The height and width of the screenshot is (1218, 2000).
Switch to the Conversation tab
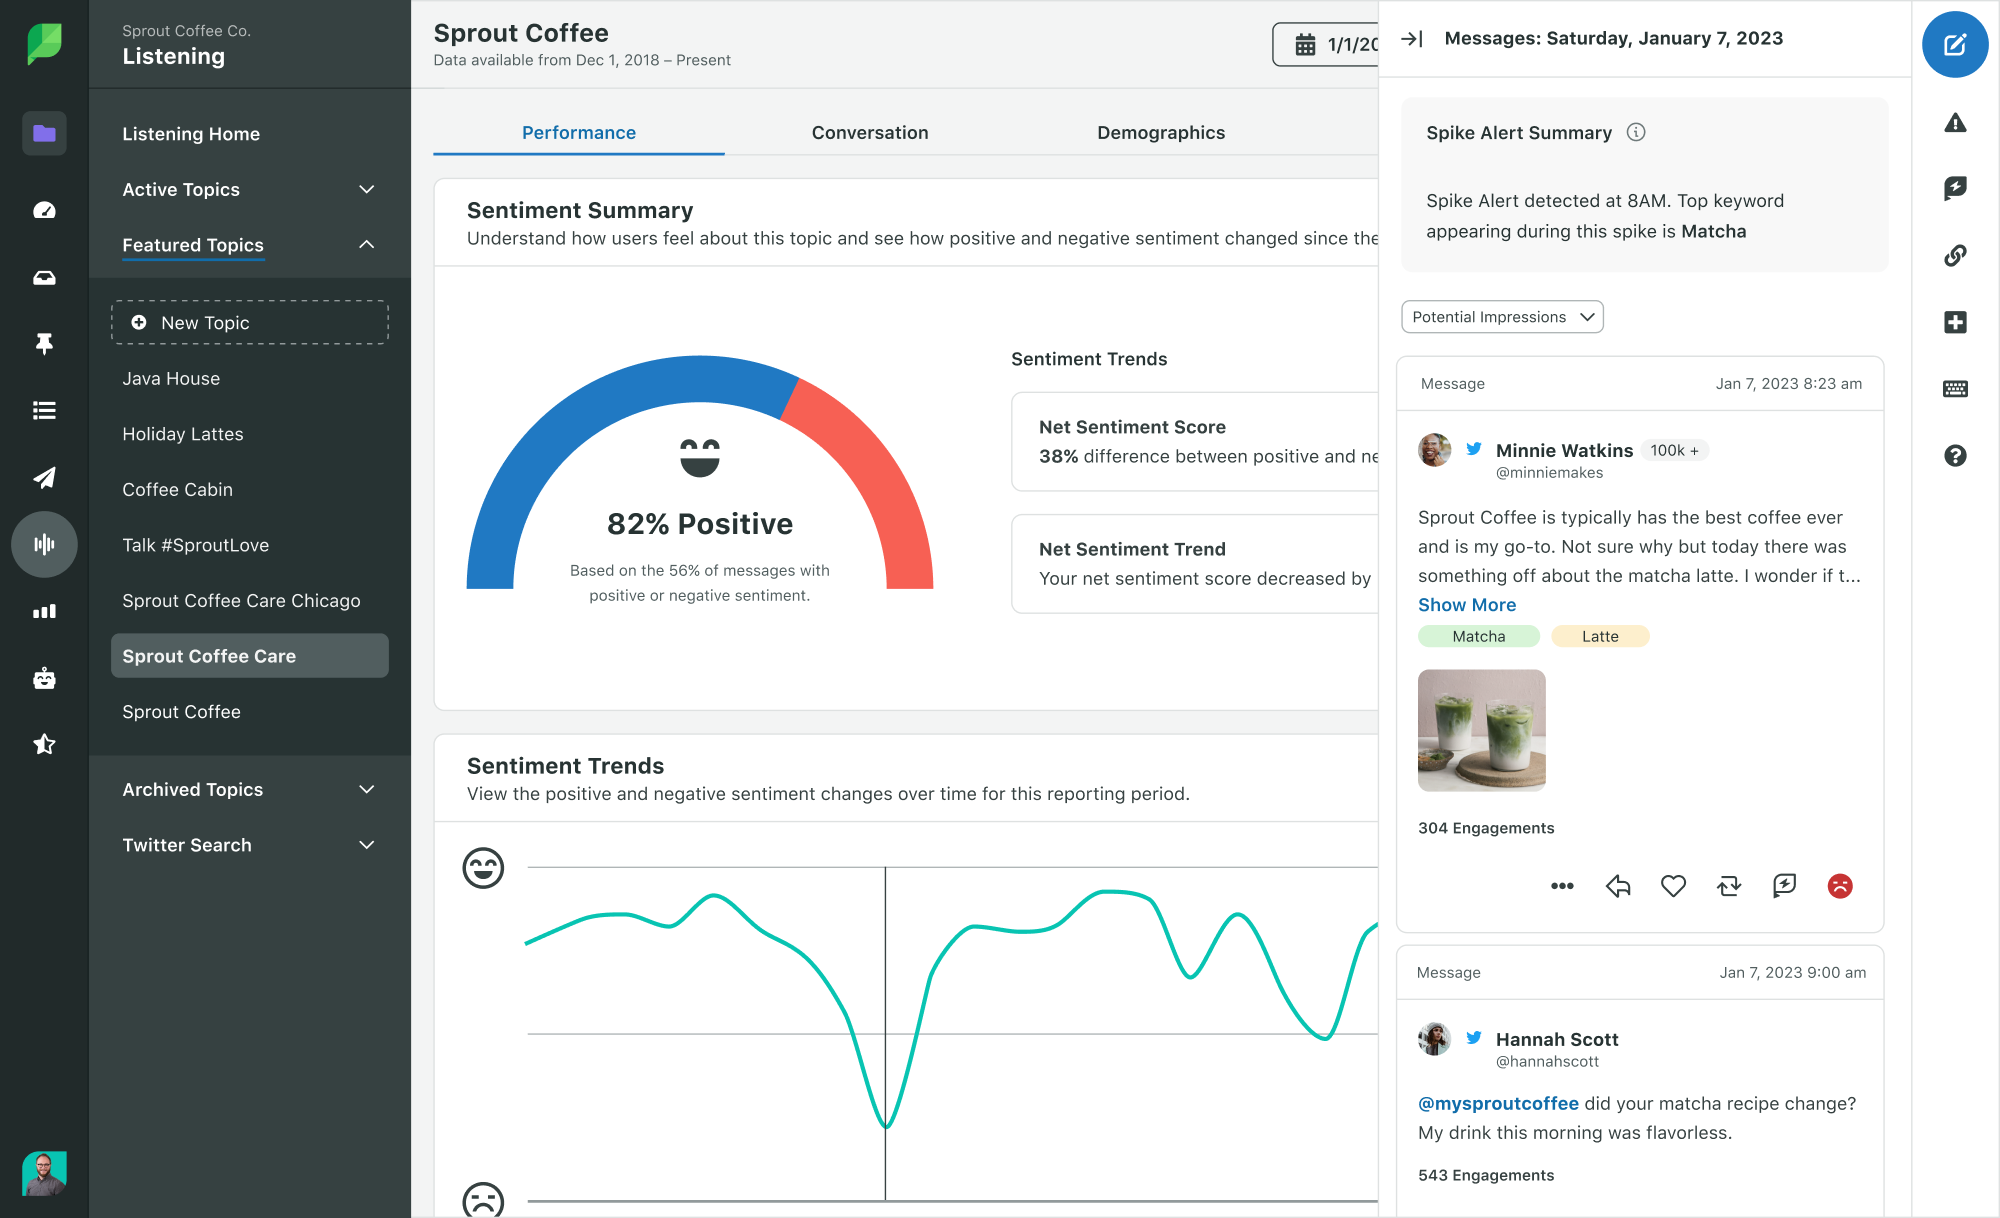(870, 131)
